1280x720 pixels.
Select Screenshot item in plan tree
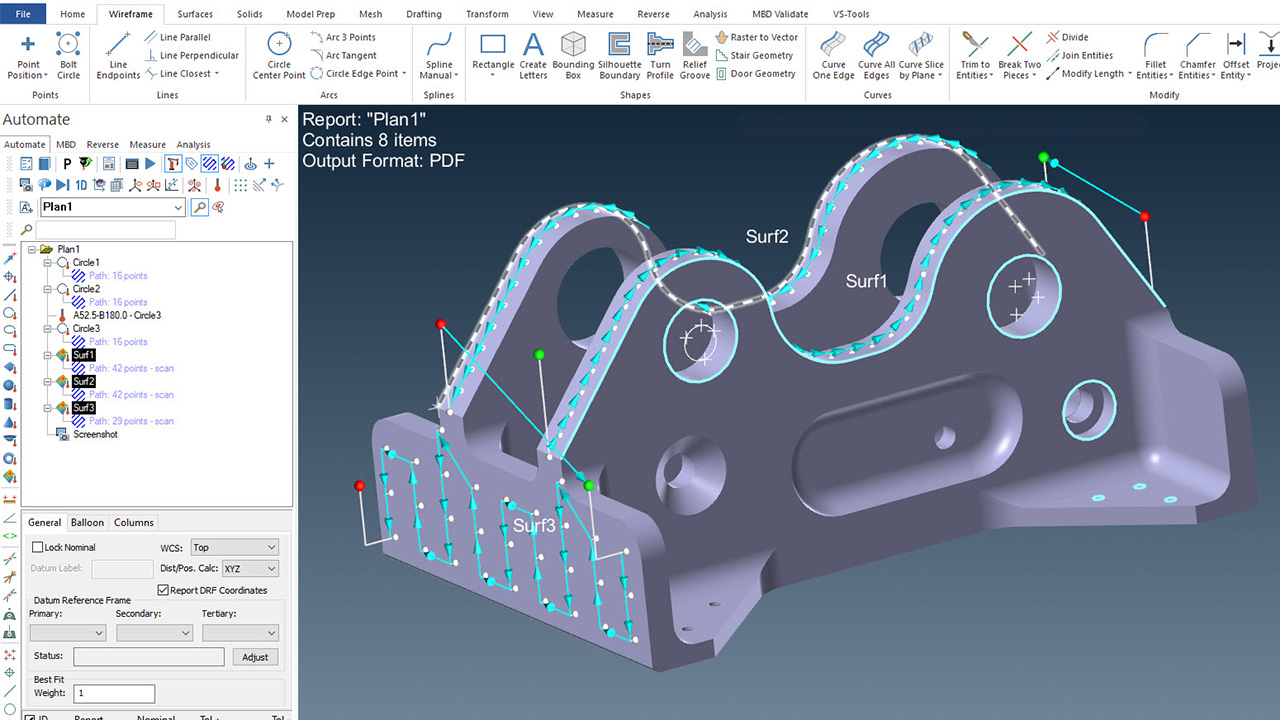coord(95,434)
